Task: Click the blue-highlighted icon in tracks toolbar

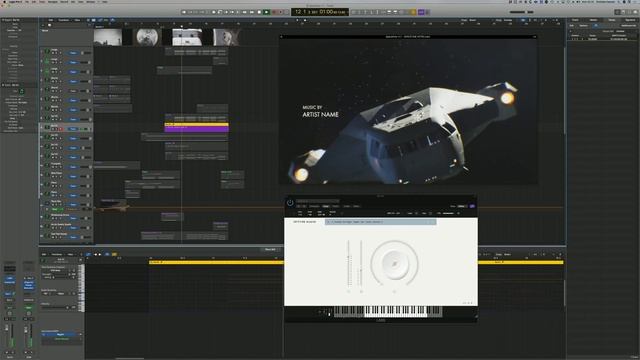Action: tap(93, 20)
